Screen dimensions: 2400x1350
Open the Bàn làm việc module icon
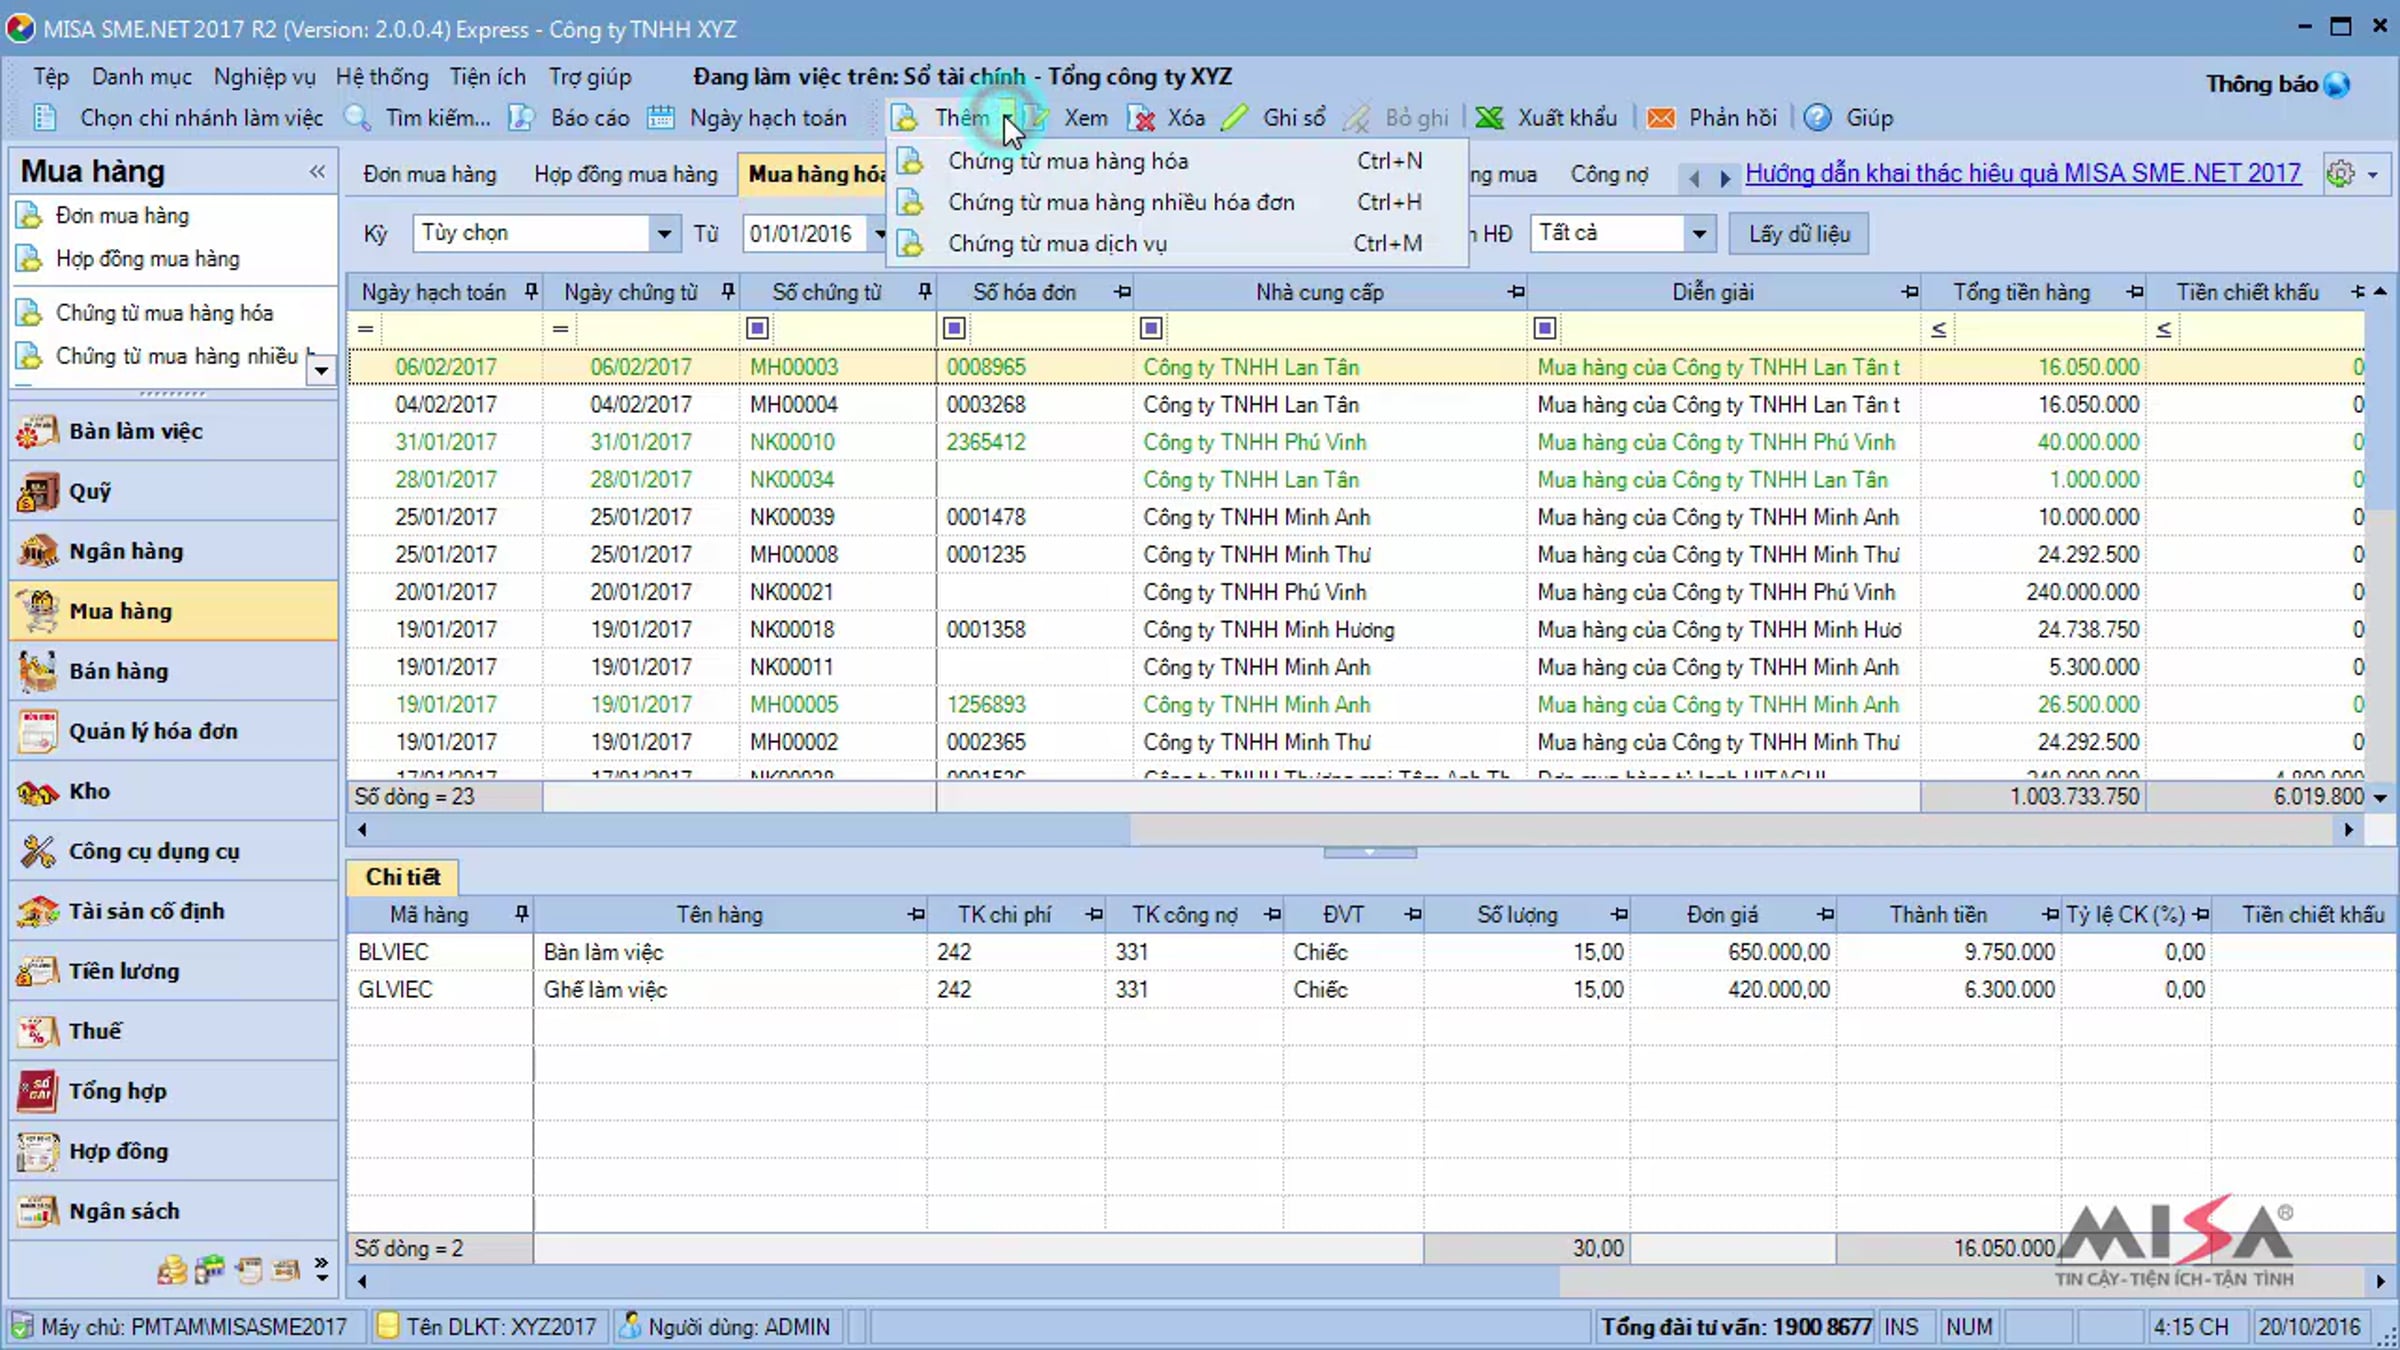point(37,432)
